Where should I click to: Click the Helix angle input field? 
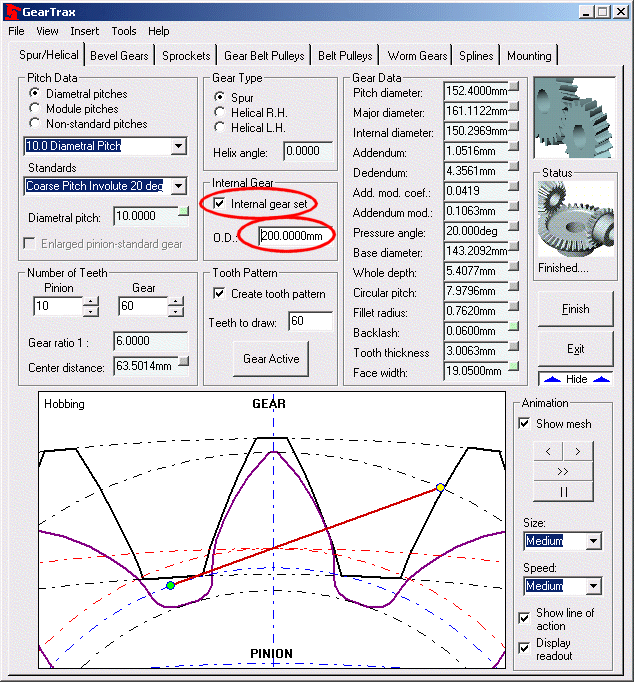308,151
